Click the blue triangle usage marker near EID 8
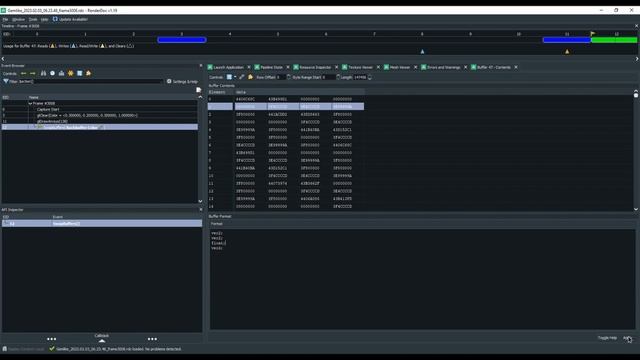 [x=422, y=52]
